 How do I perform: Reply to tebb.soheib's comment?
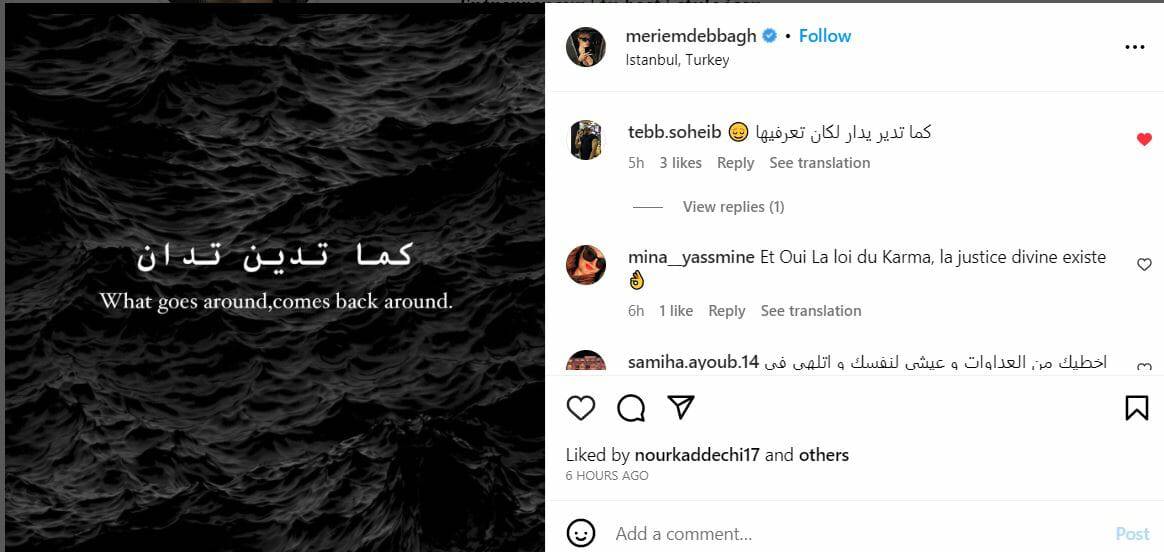[735, 163]
